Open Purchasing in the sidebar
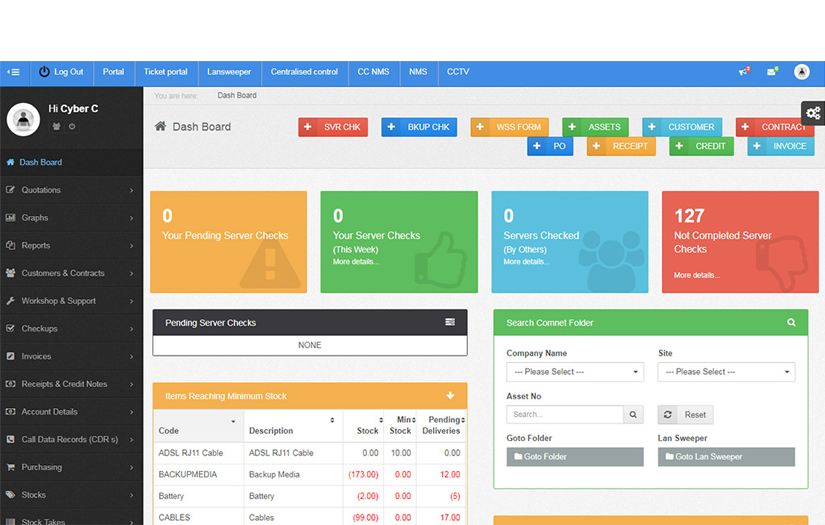 click(x=72, y=467)
